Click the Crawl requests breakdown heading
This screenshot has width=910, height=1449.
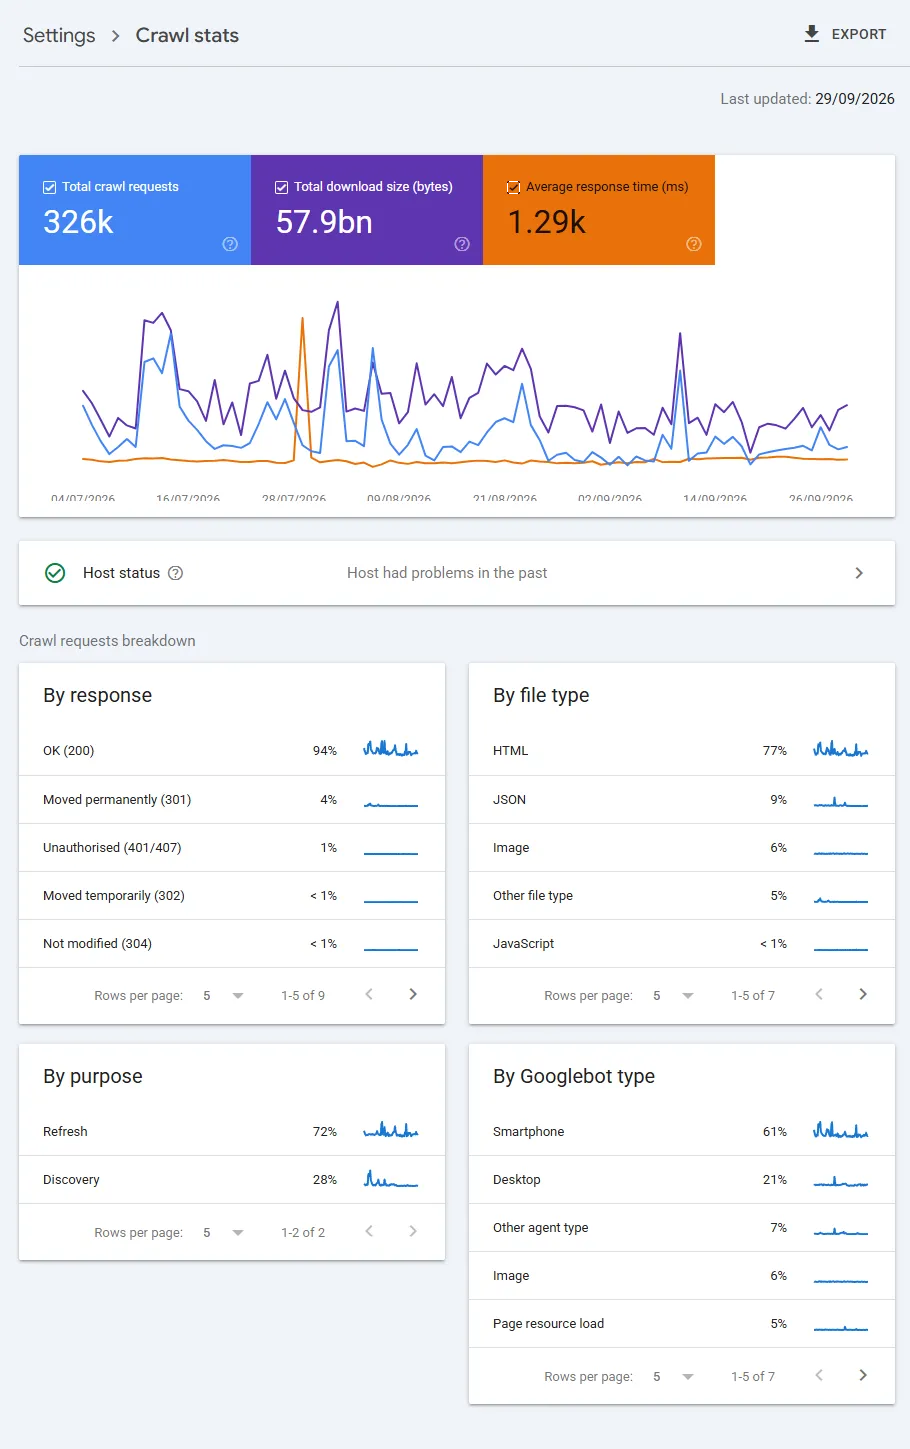(107, 641)
